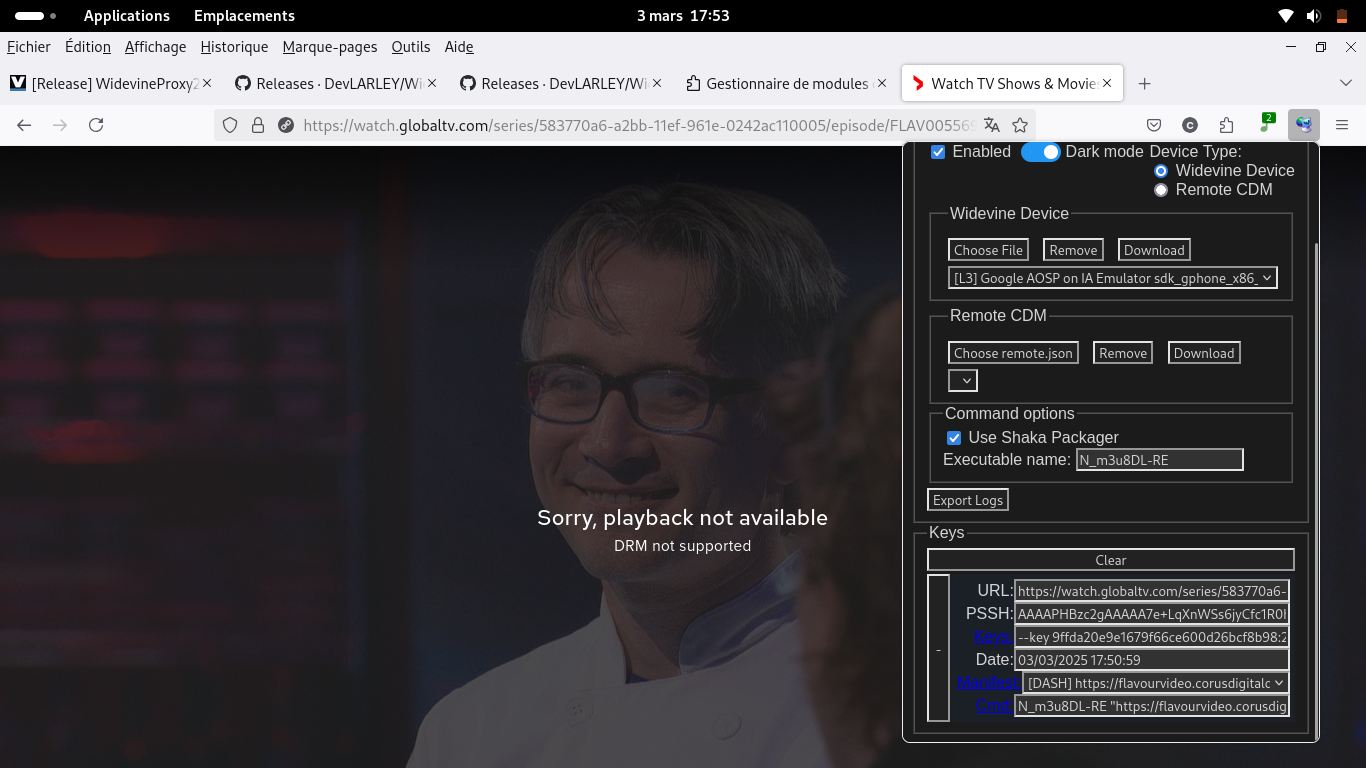Viewport: 1366px width, 768px height.
Task: Click the Manifest link label
Action: click(x=986, y=683)
